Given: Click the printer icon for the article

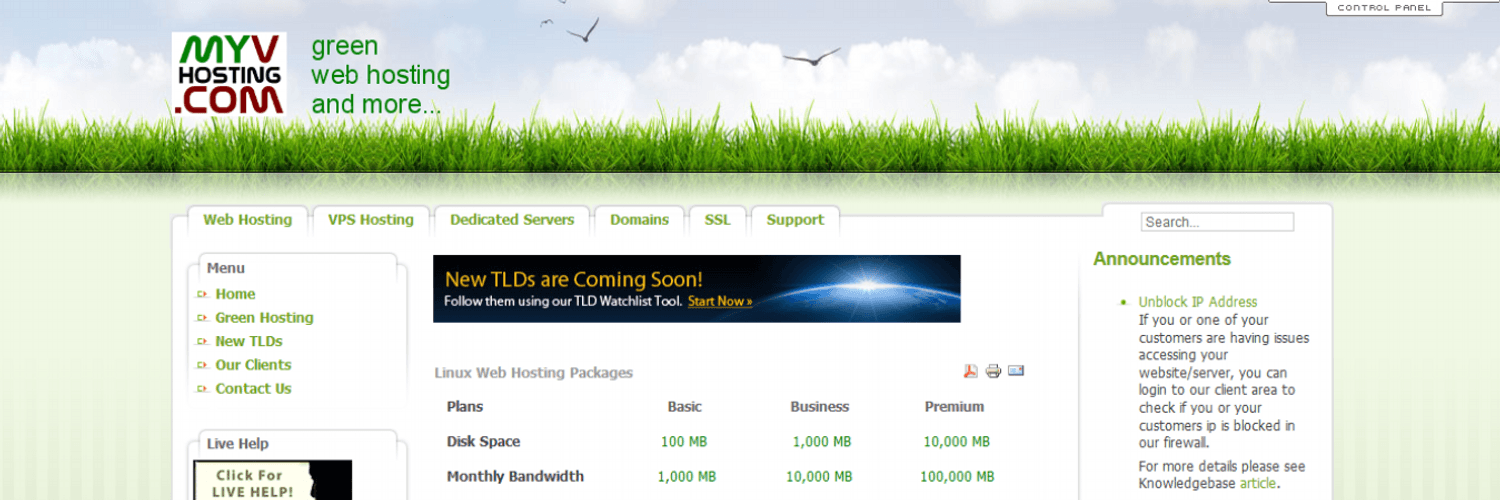Looking at the screenshot, I should point(993,371).
